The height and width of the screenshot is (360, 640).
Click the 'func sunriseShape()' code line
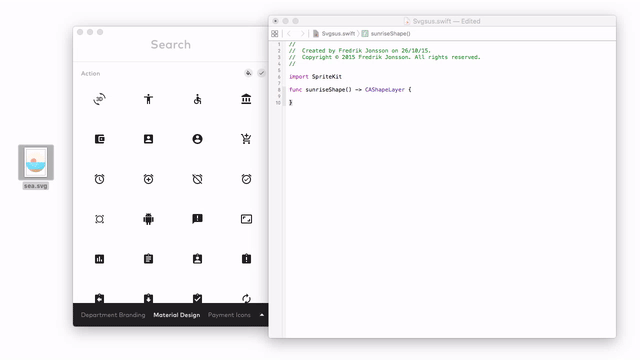(x=350, y=89)
